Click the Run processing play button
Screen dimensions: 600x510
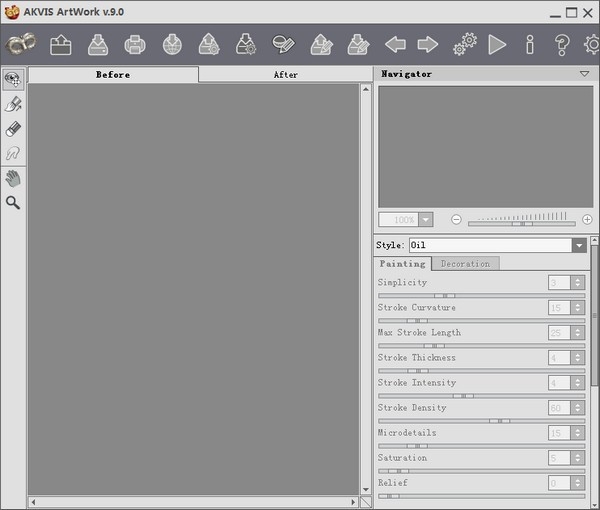click(497, 45)
